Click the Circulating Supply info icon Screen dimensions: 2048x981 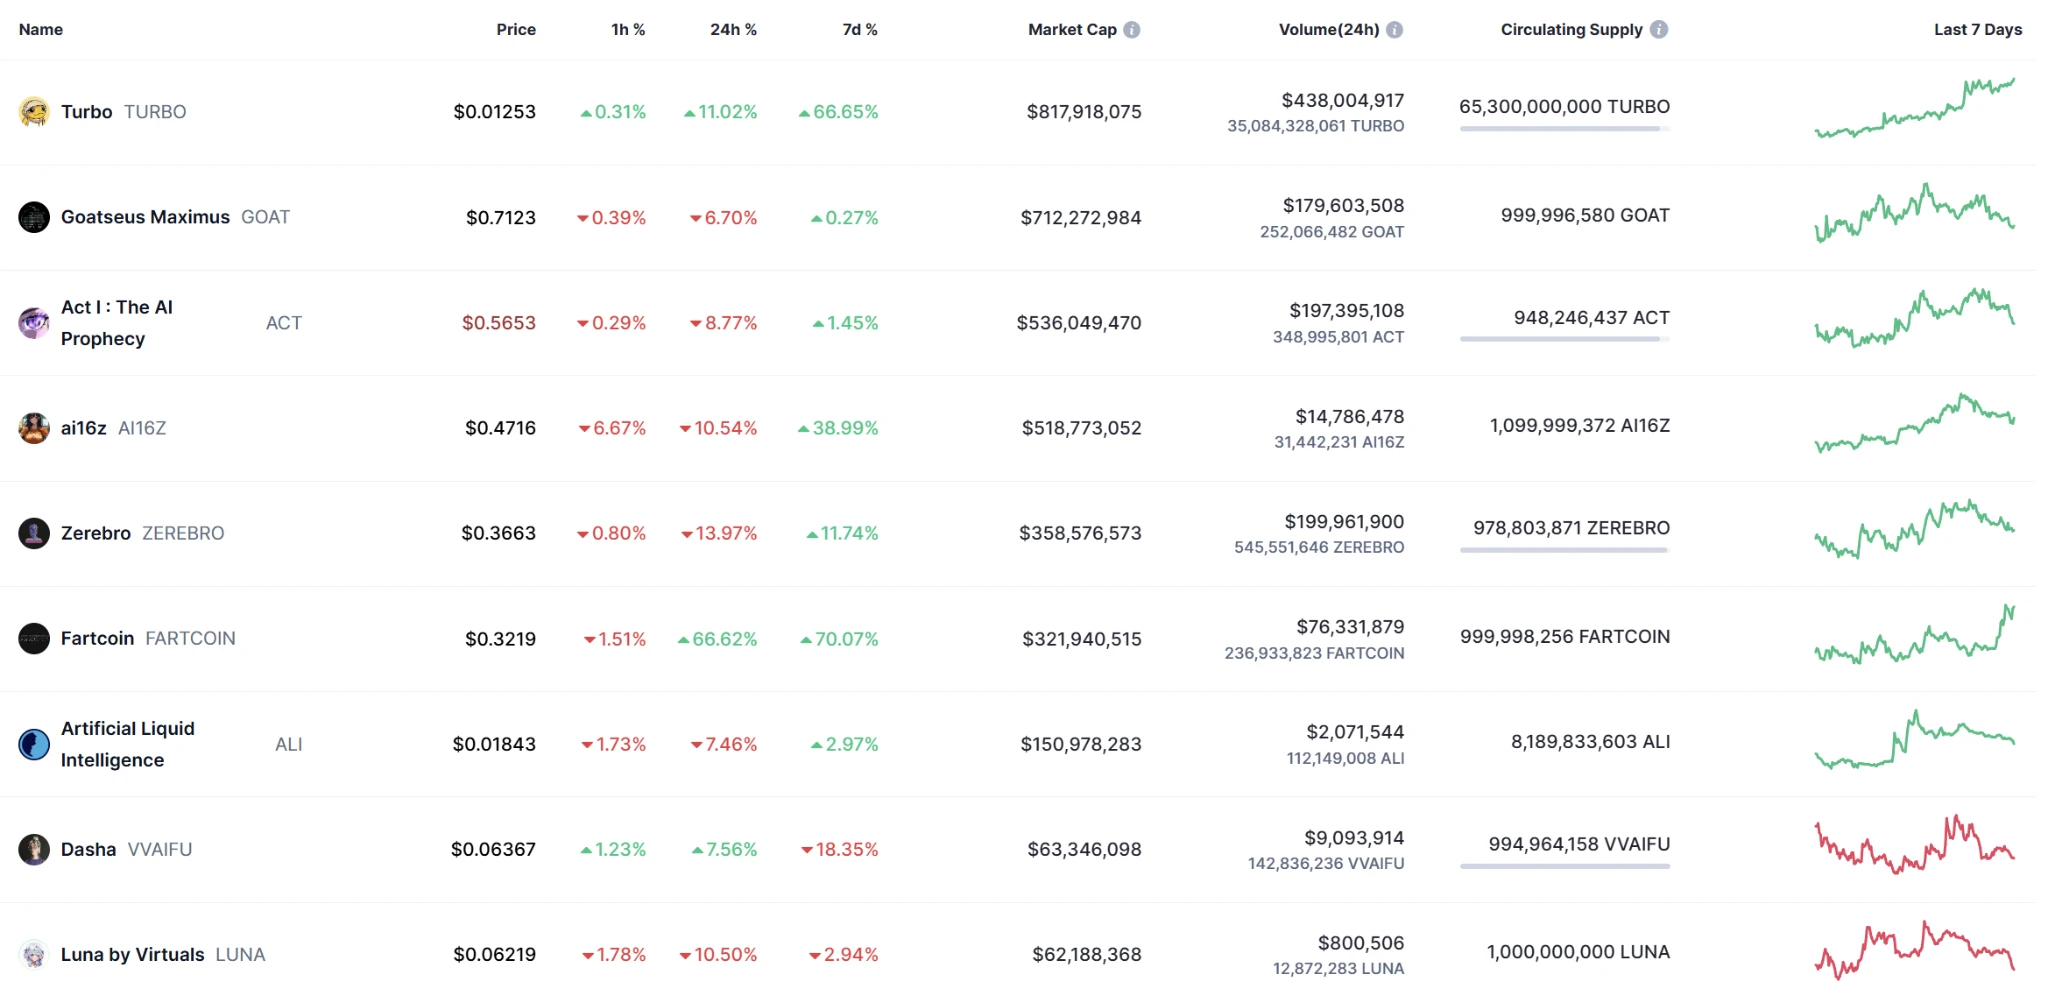tap(1659, 30)
